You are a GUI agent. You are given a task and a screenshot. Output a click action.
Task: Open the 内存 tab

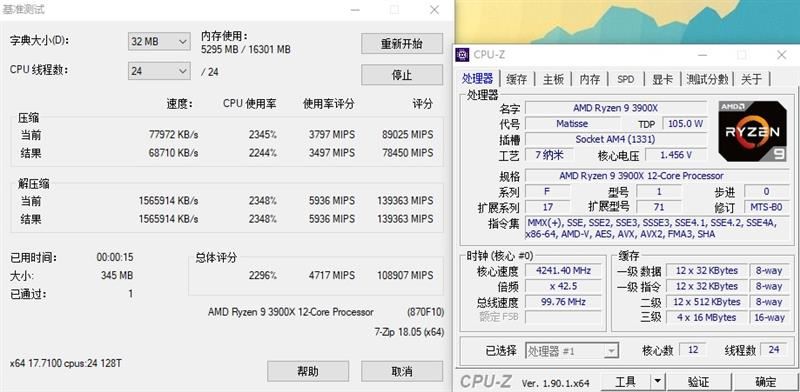coord(590,79)
